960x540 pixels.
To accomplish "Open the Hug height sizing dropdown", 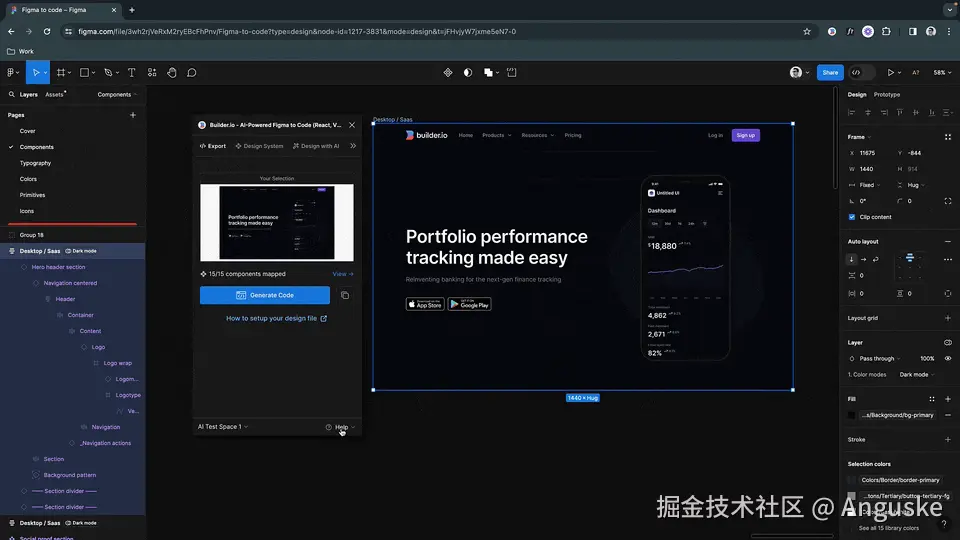I will pyautogui.click(x=911, y=185).
